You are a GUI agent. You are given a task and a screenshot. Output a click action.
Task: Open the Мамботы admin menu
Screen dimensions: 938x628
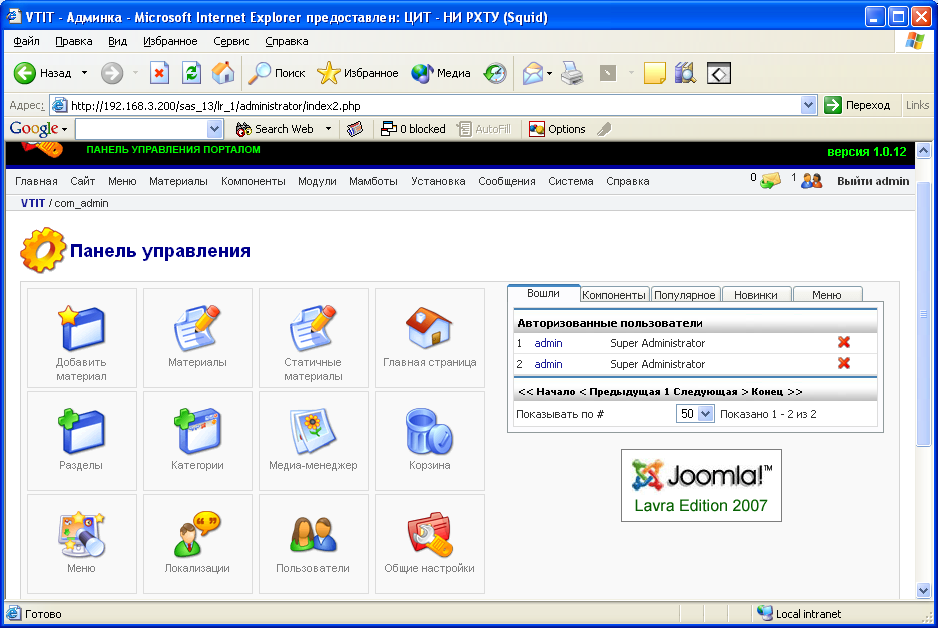pos(373,181)
